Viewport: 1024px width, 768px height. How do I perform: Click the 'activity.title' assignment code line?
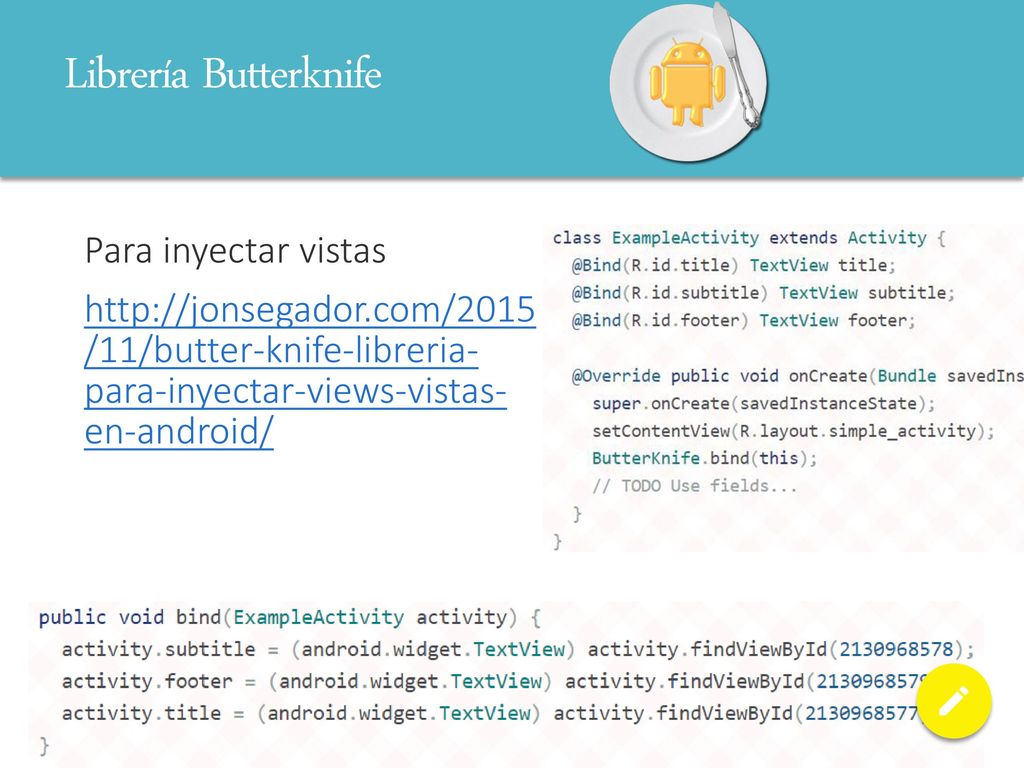[489, 713]
